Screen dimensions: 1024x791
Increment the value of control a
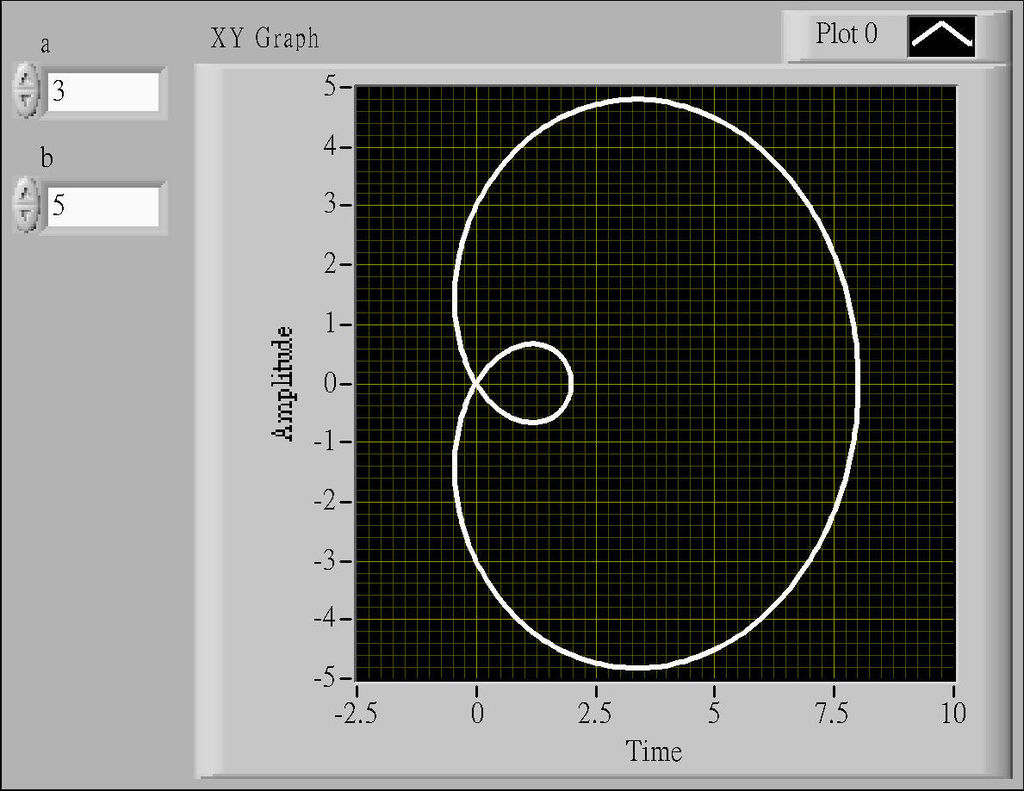[x=26, y=79]
